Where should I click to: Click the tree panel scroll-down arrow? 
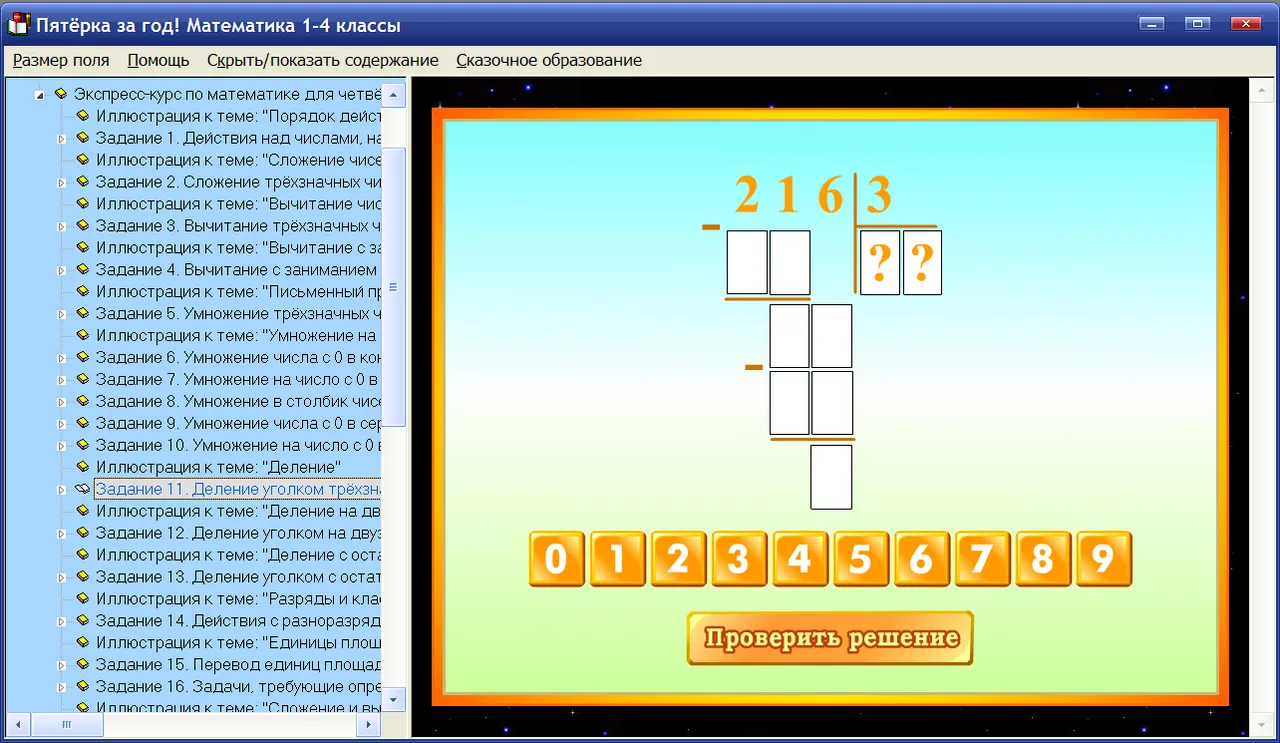395,698
